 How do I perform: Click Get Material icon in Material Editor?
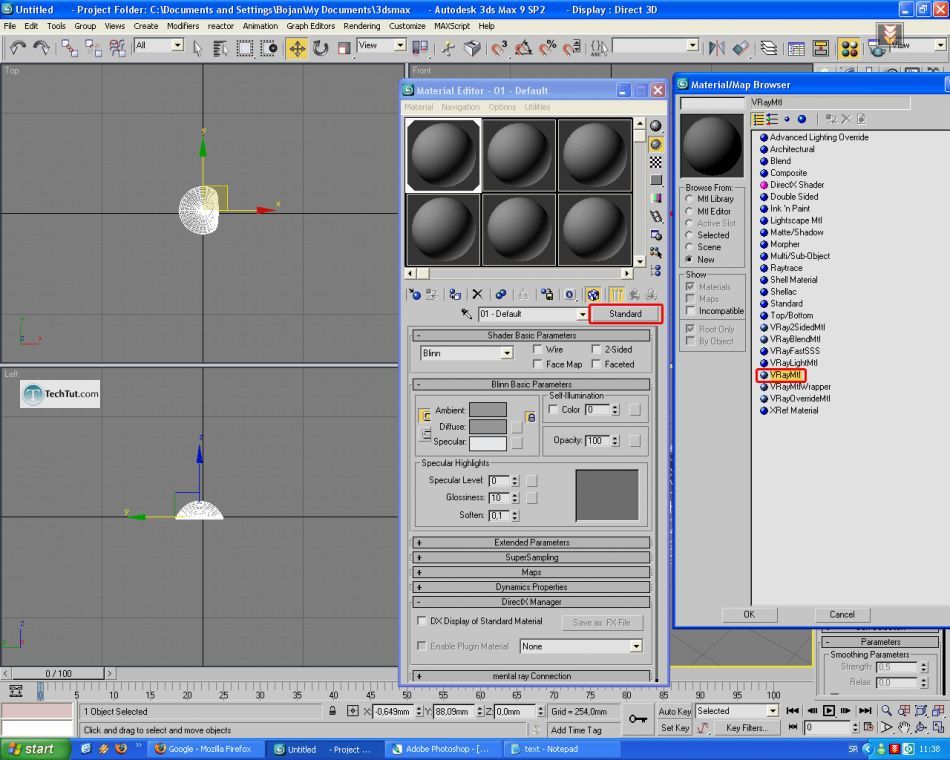415,295
